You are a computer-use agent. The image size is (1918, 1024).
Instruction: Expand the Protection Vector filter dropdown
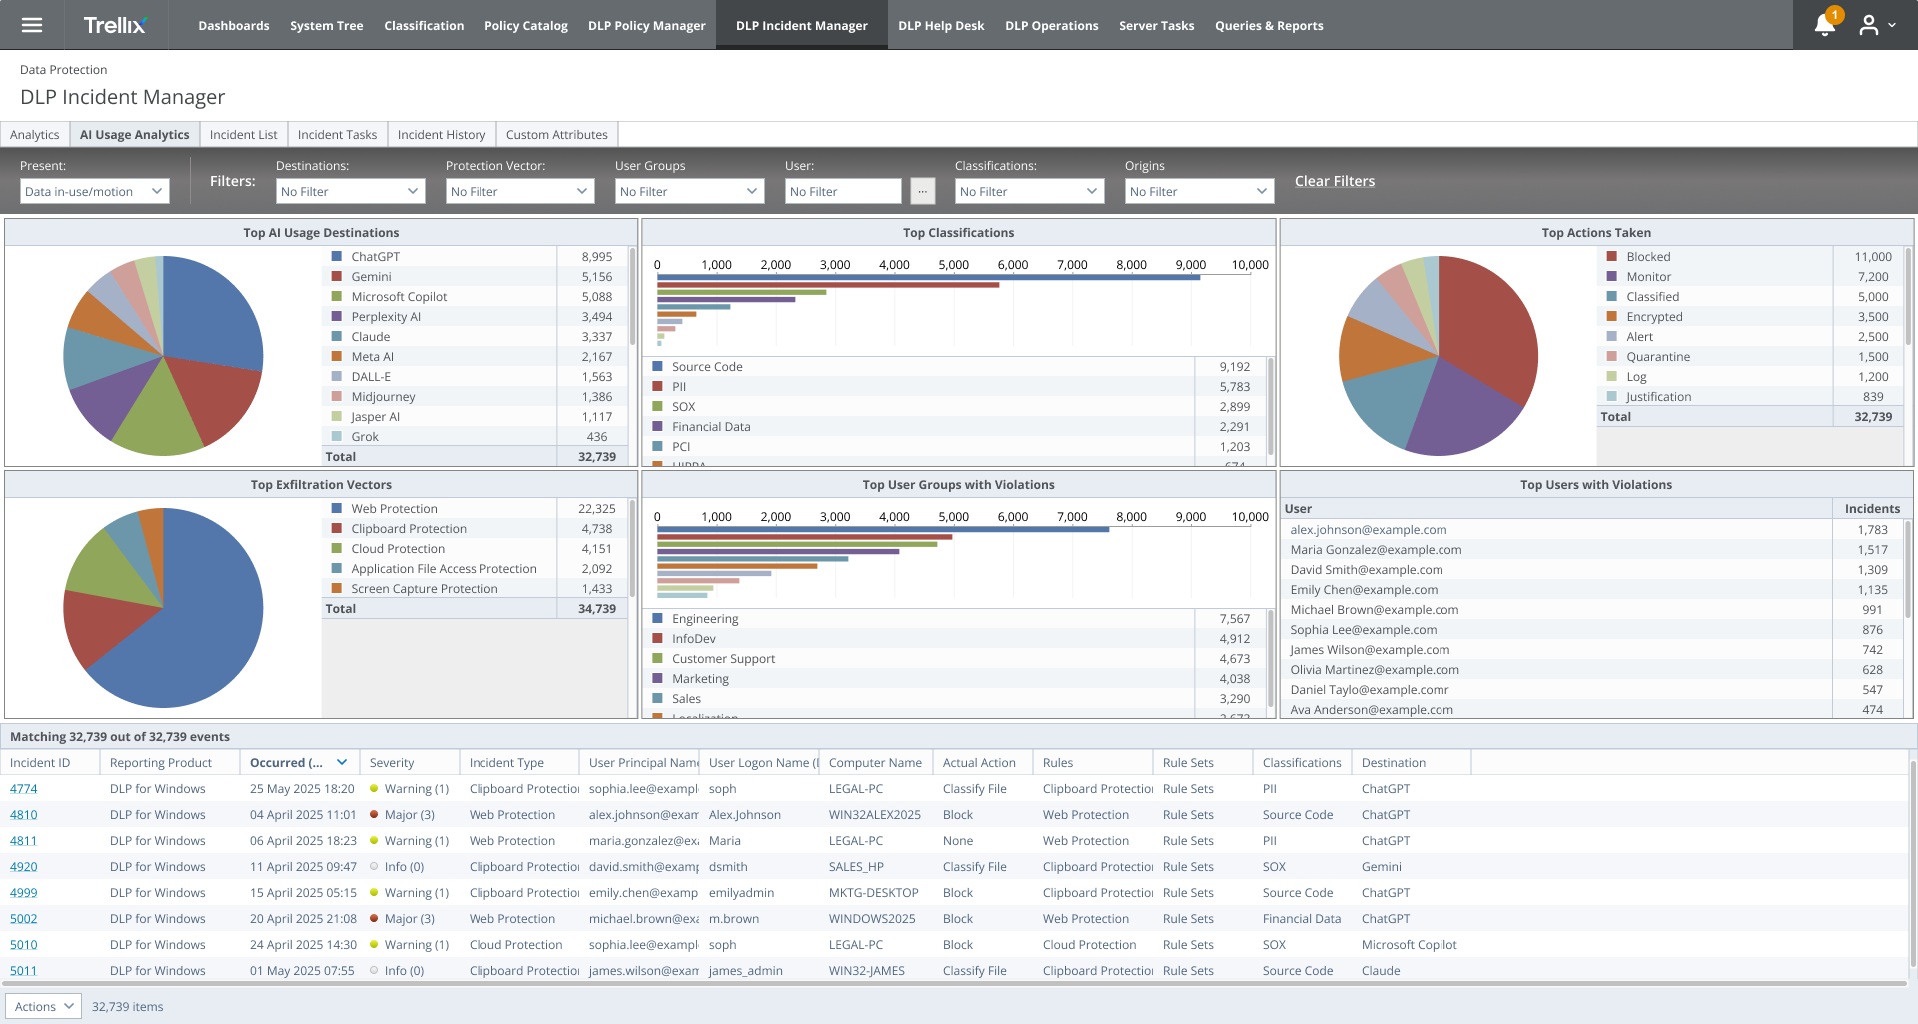[520, 191]
